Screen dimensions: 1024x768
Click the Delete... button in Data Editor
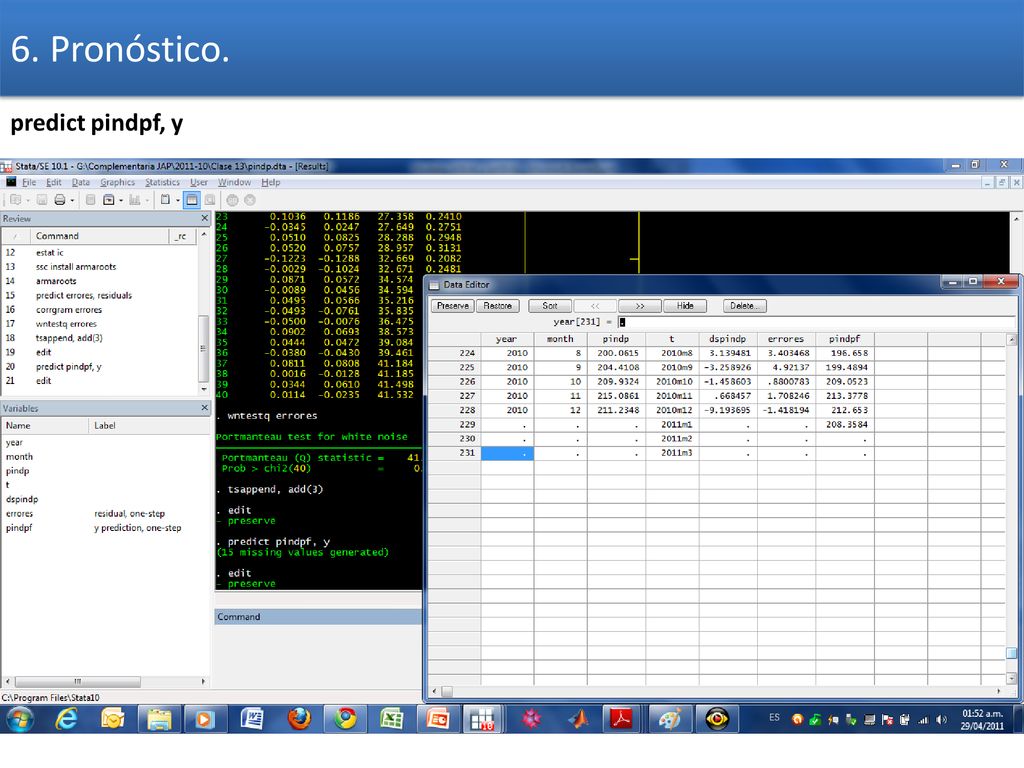point(744,306)
